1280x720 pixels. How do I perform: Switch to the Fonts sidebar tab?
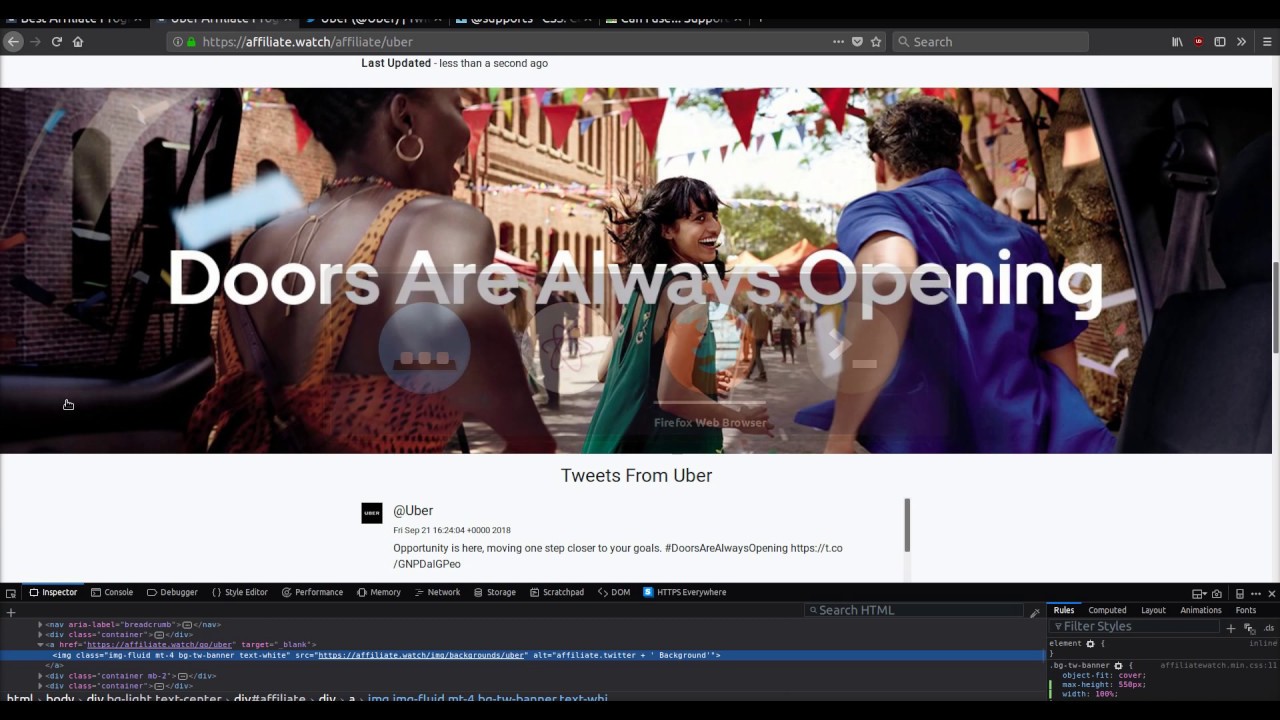(x=1246, y=610)
